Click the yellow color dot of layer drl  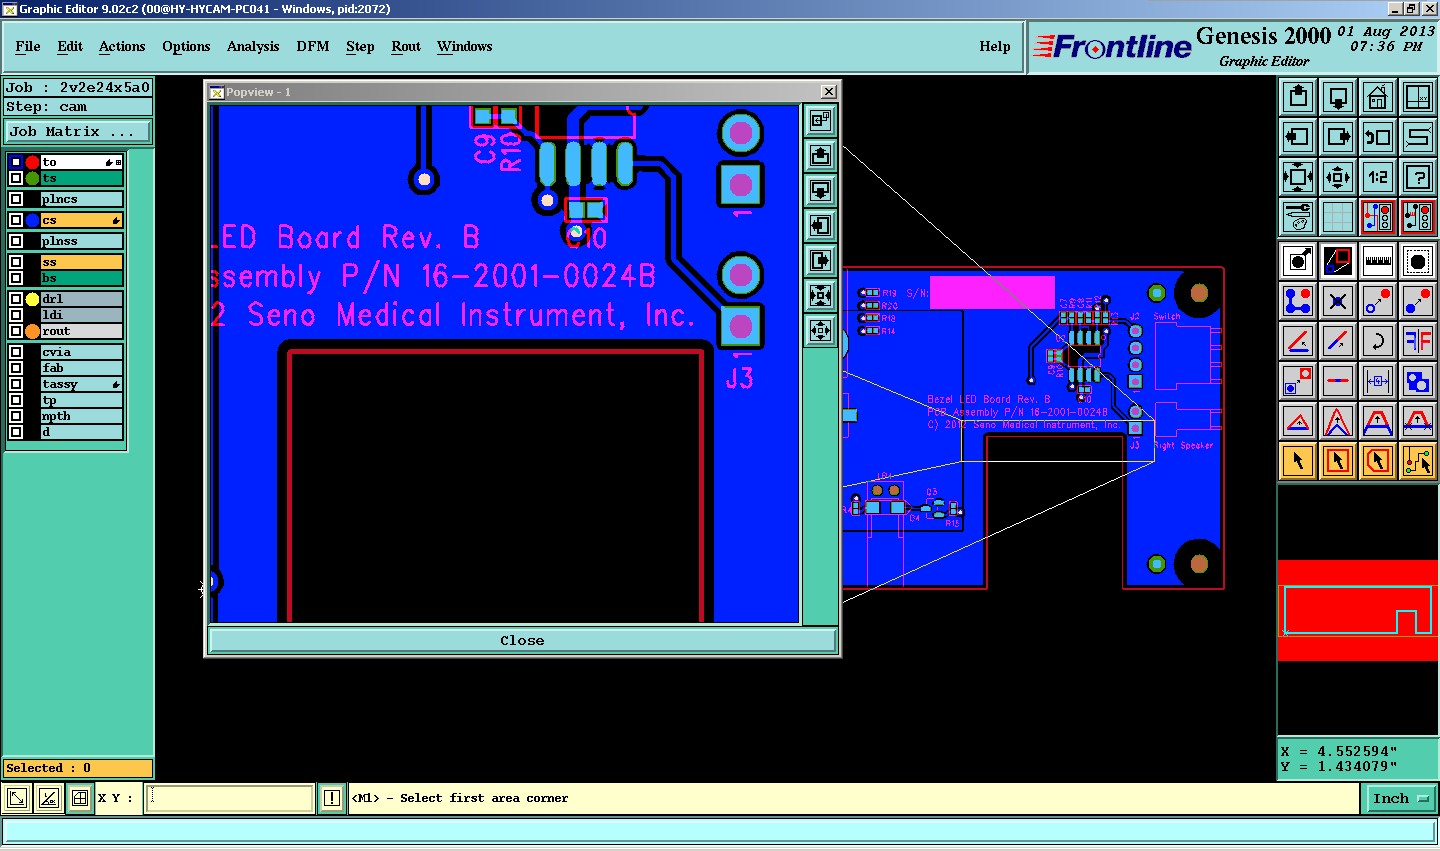click(x=32, y=299)
